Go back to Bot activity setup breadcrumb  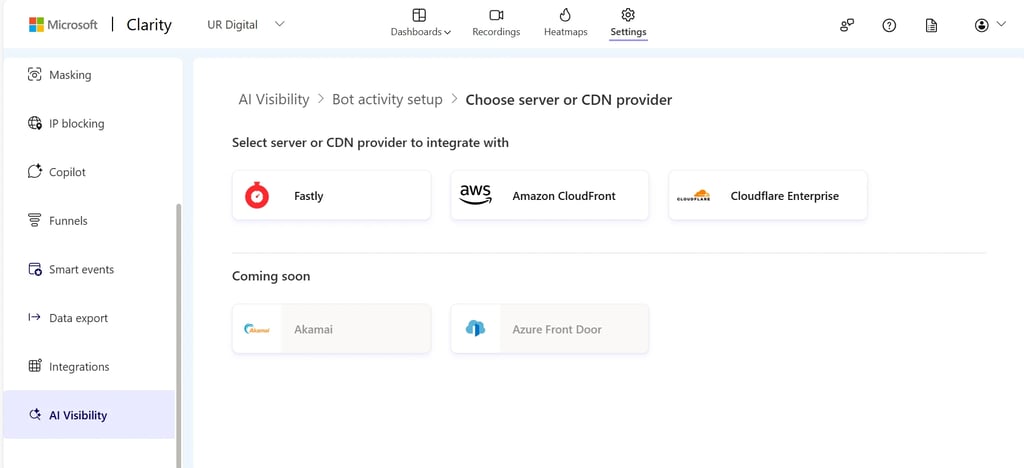click(387, 100)
